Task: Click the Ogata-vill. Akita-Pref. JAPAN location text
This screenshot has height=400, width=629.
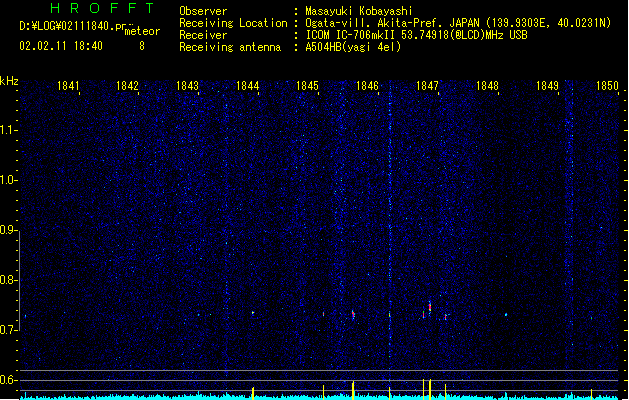Action: point(392,23)
